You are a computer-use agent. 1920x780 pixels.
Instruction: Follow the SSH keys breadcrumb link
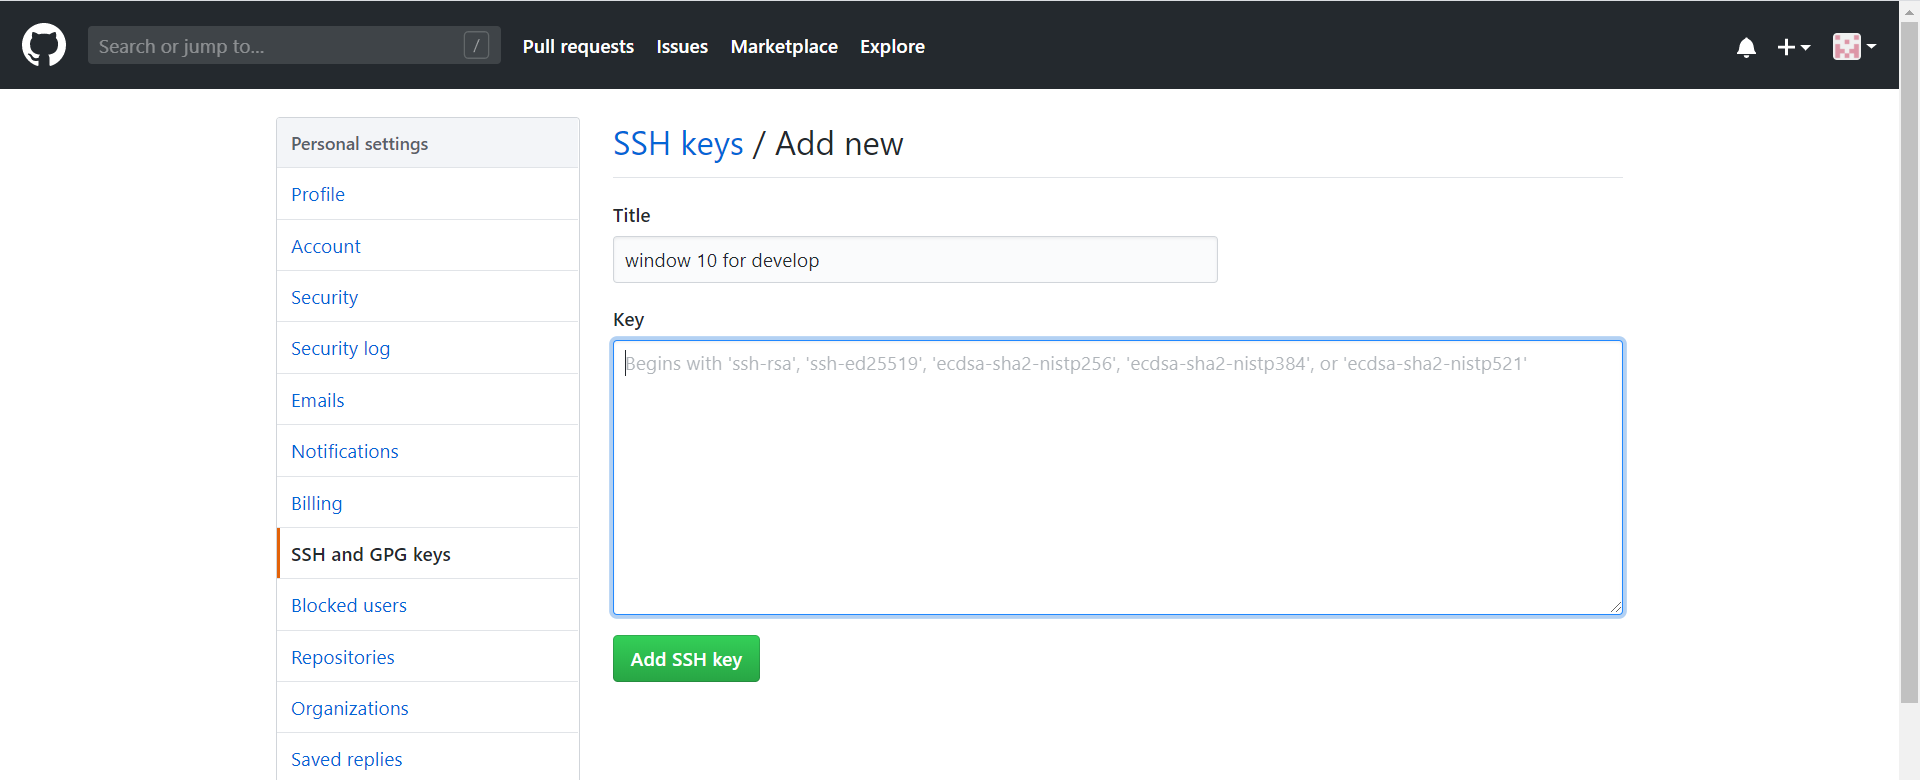coord(678,144)
